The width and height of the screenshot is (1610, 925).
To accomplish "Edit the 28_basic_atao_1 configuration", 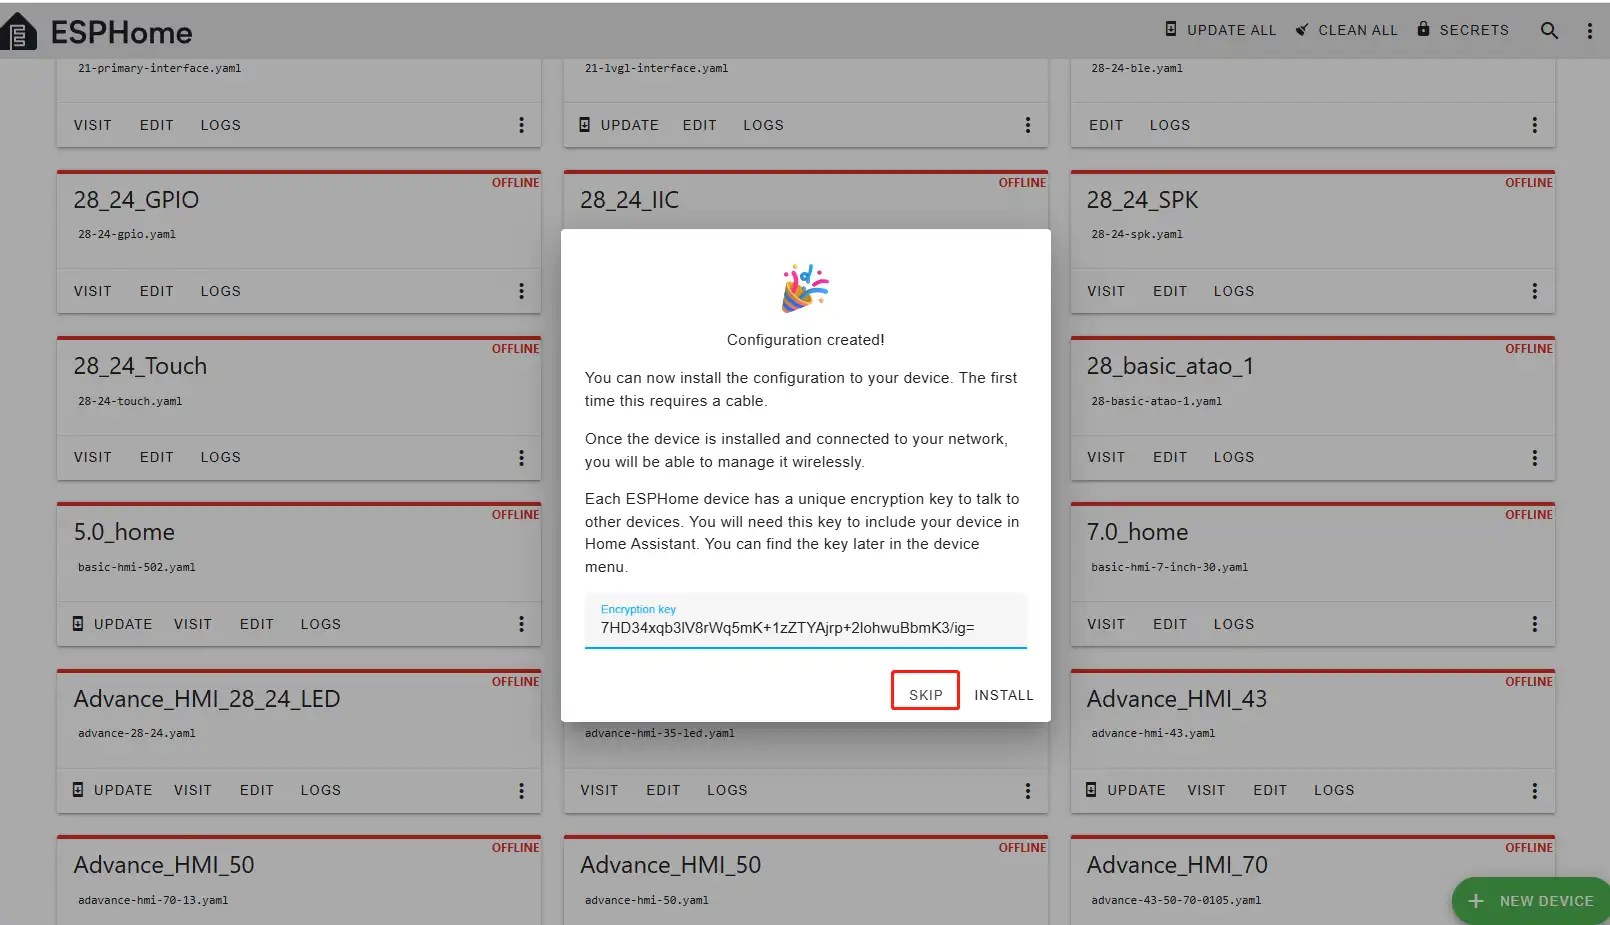I will coord(1169,457).
